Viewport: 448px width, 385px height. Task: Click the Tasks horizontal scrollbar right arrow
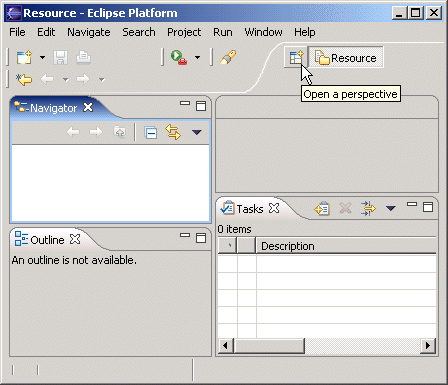point(428,345)
